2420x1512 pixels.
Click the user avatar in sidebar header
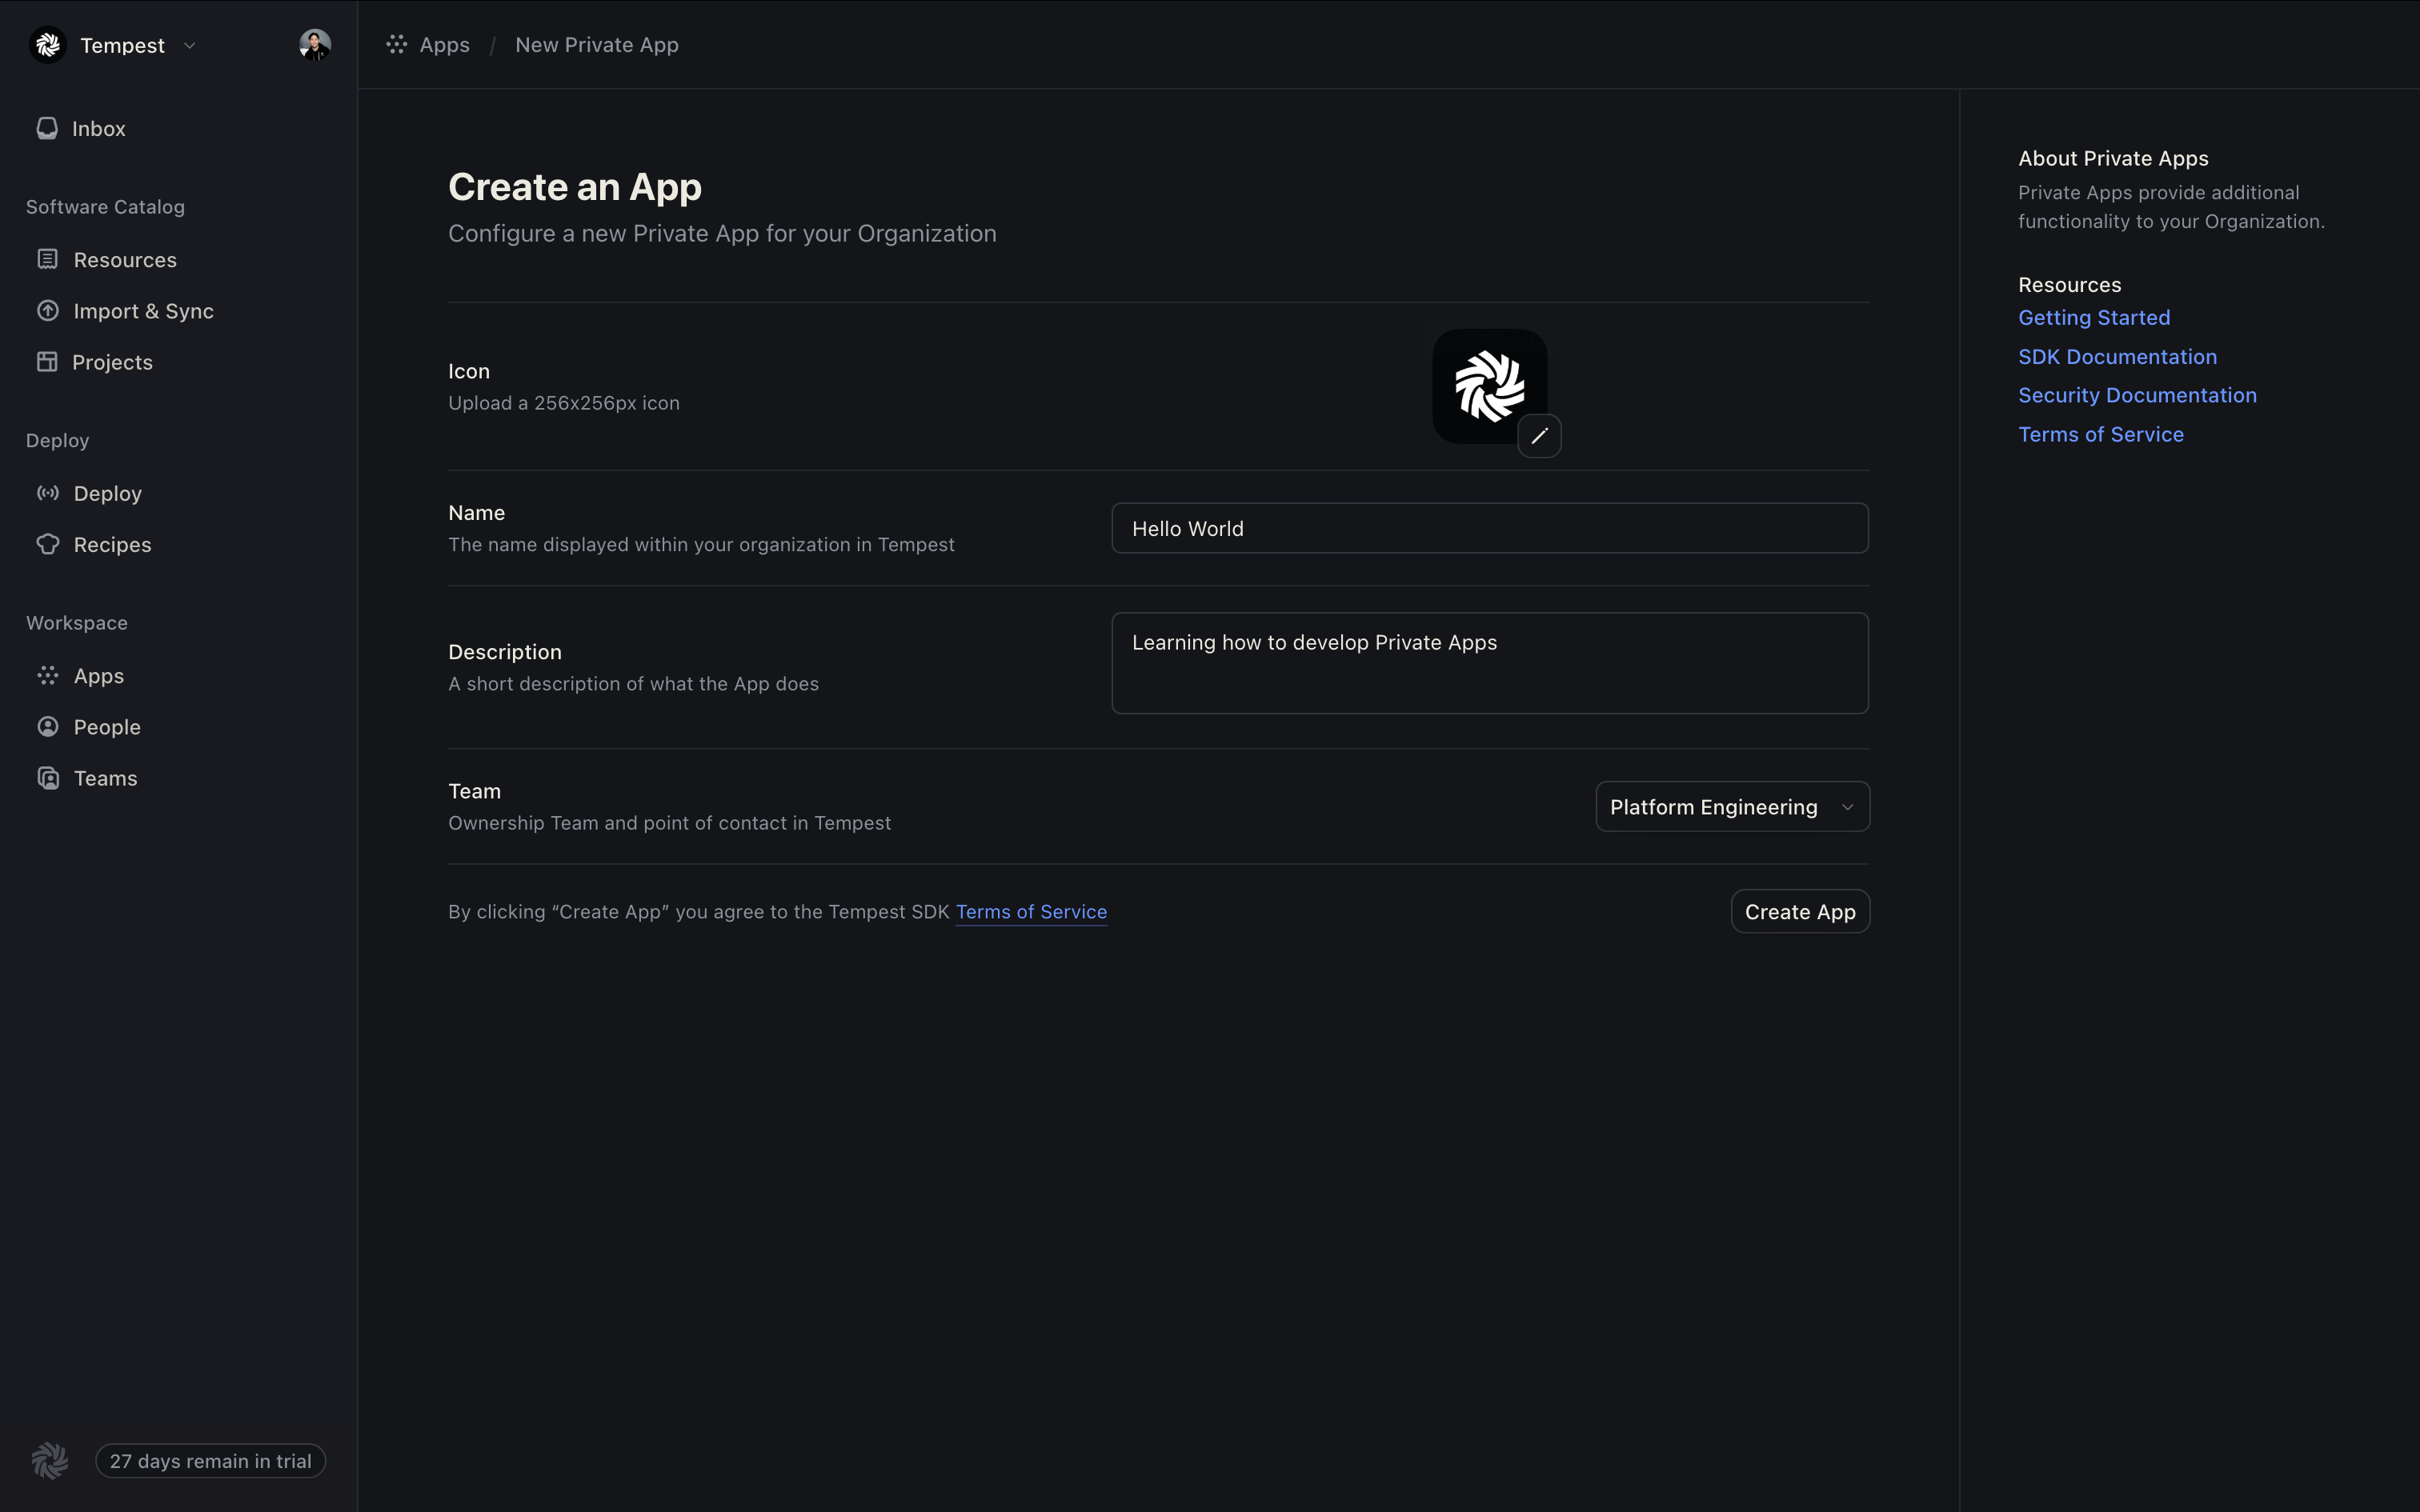point(315,45)
